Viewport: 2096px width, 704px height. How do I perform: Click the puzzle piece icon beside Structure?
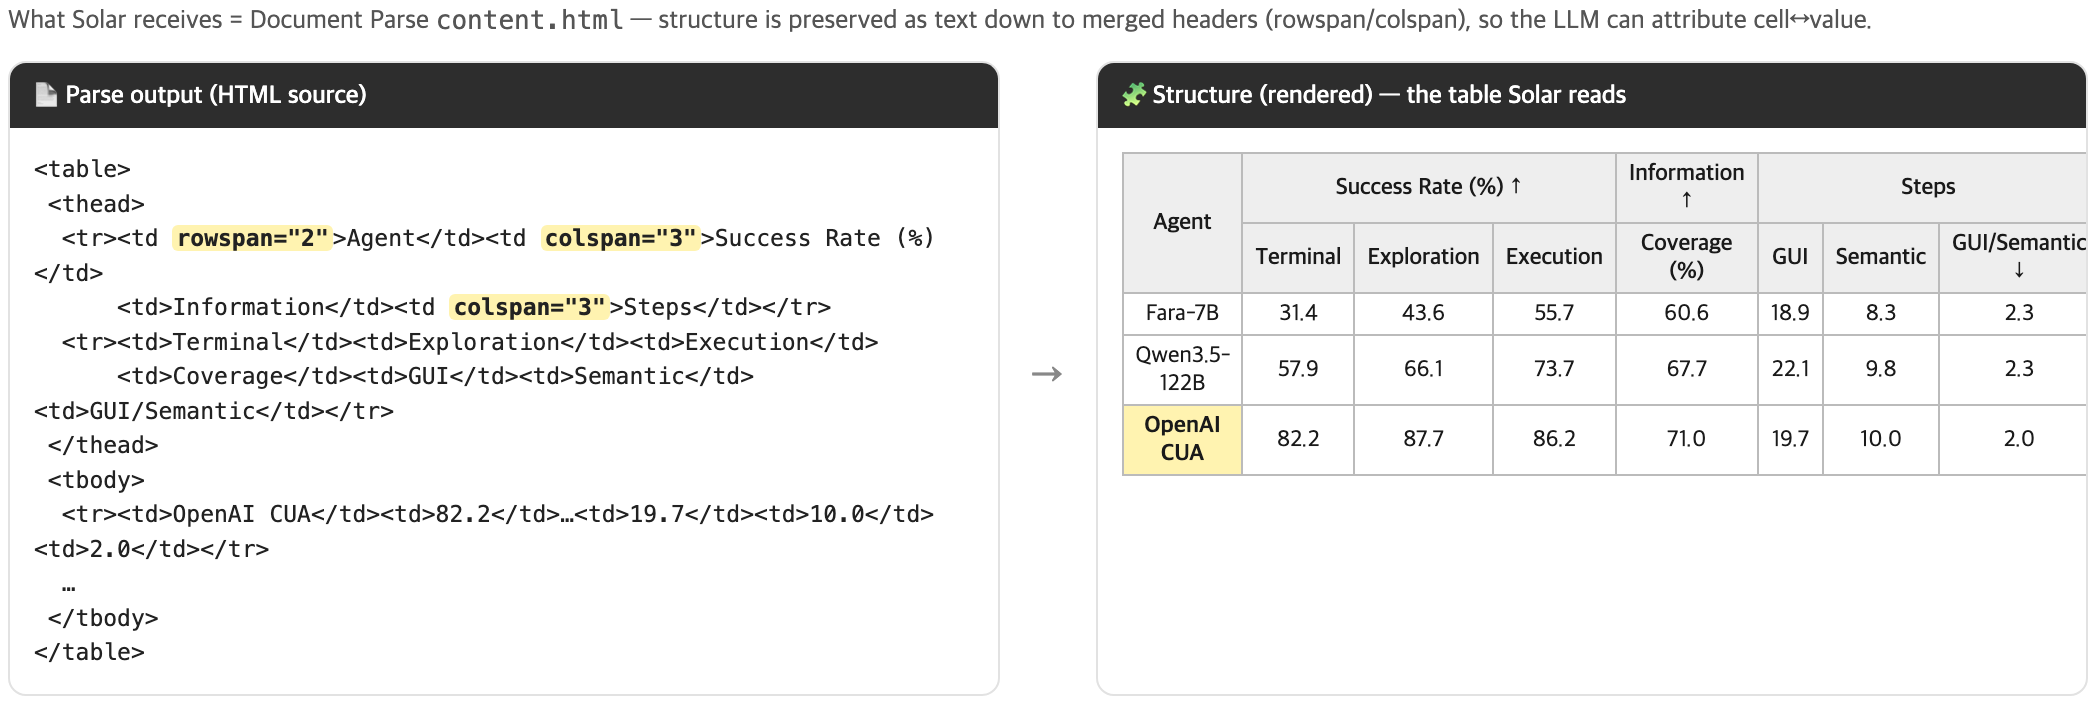[x=1133, y=94]
